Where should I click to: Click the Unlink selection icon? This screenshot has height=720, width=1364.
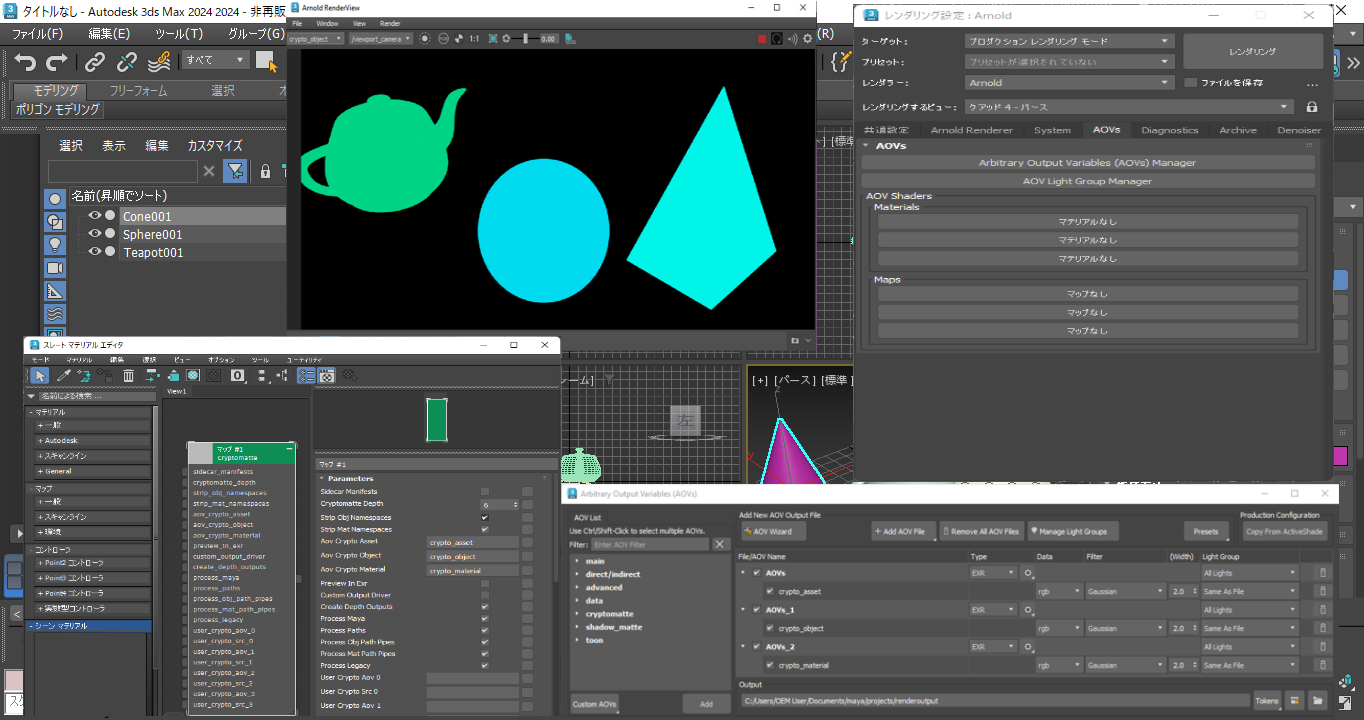pos(127,62)
